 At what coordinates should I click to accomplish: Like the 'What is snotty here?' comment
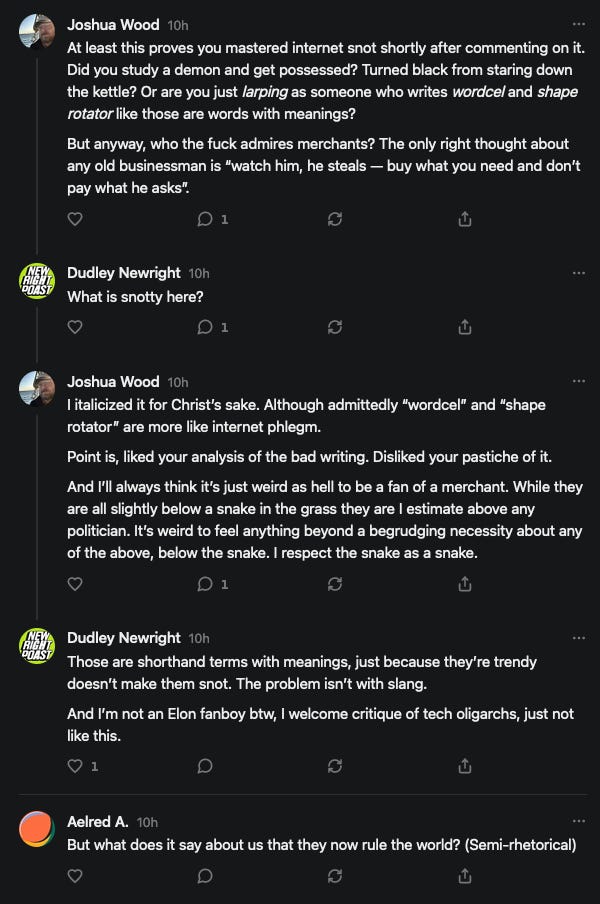[75, 326]
